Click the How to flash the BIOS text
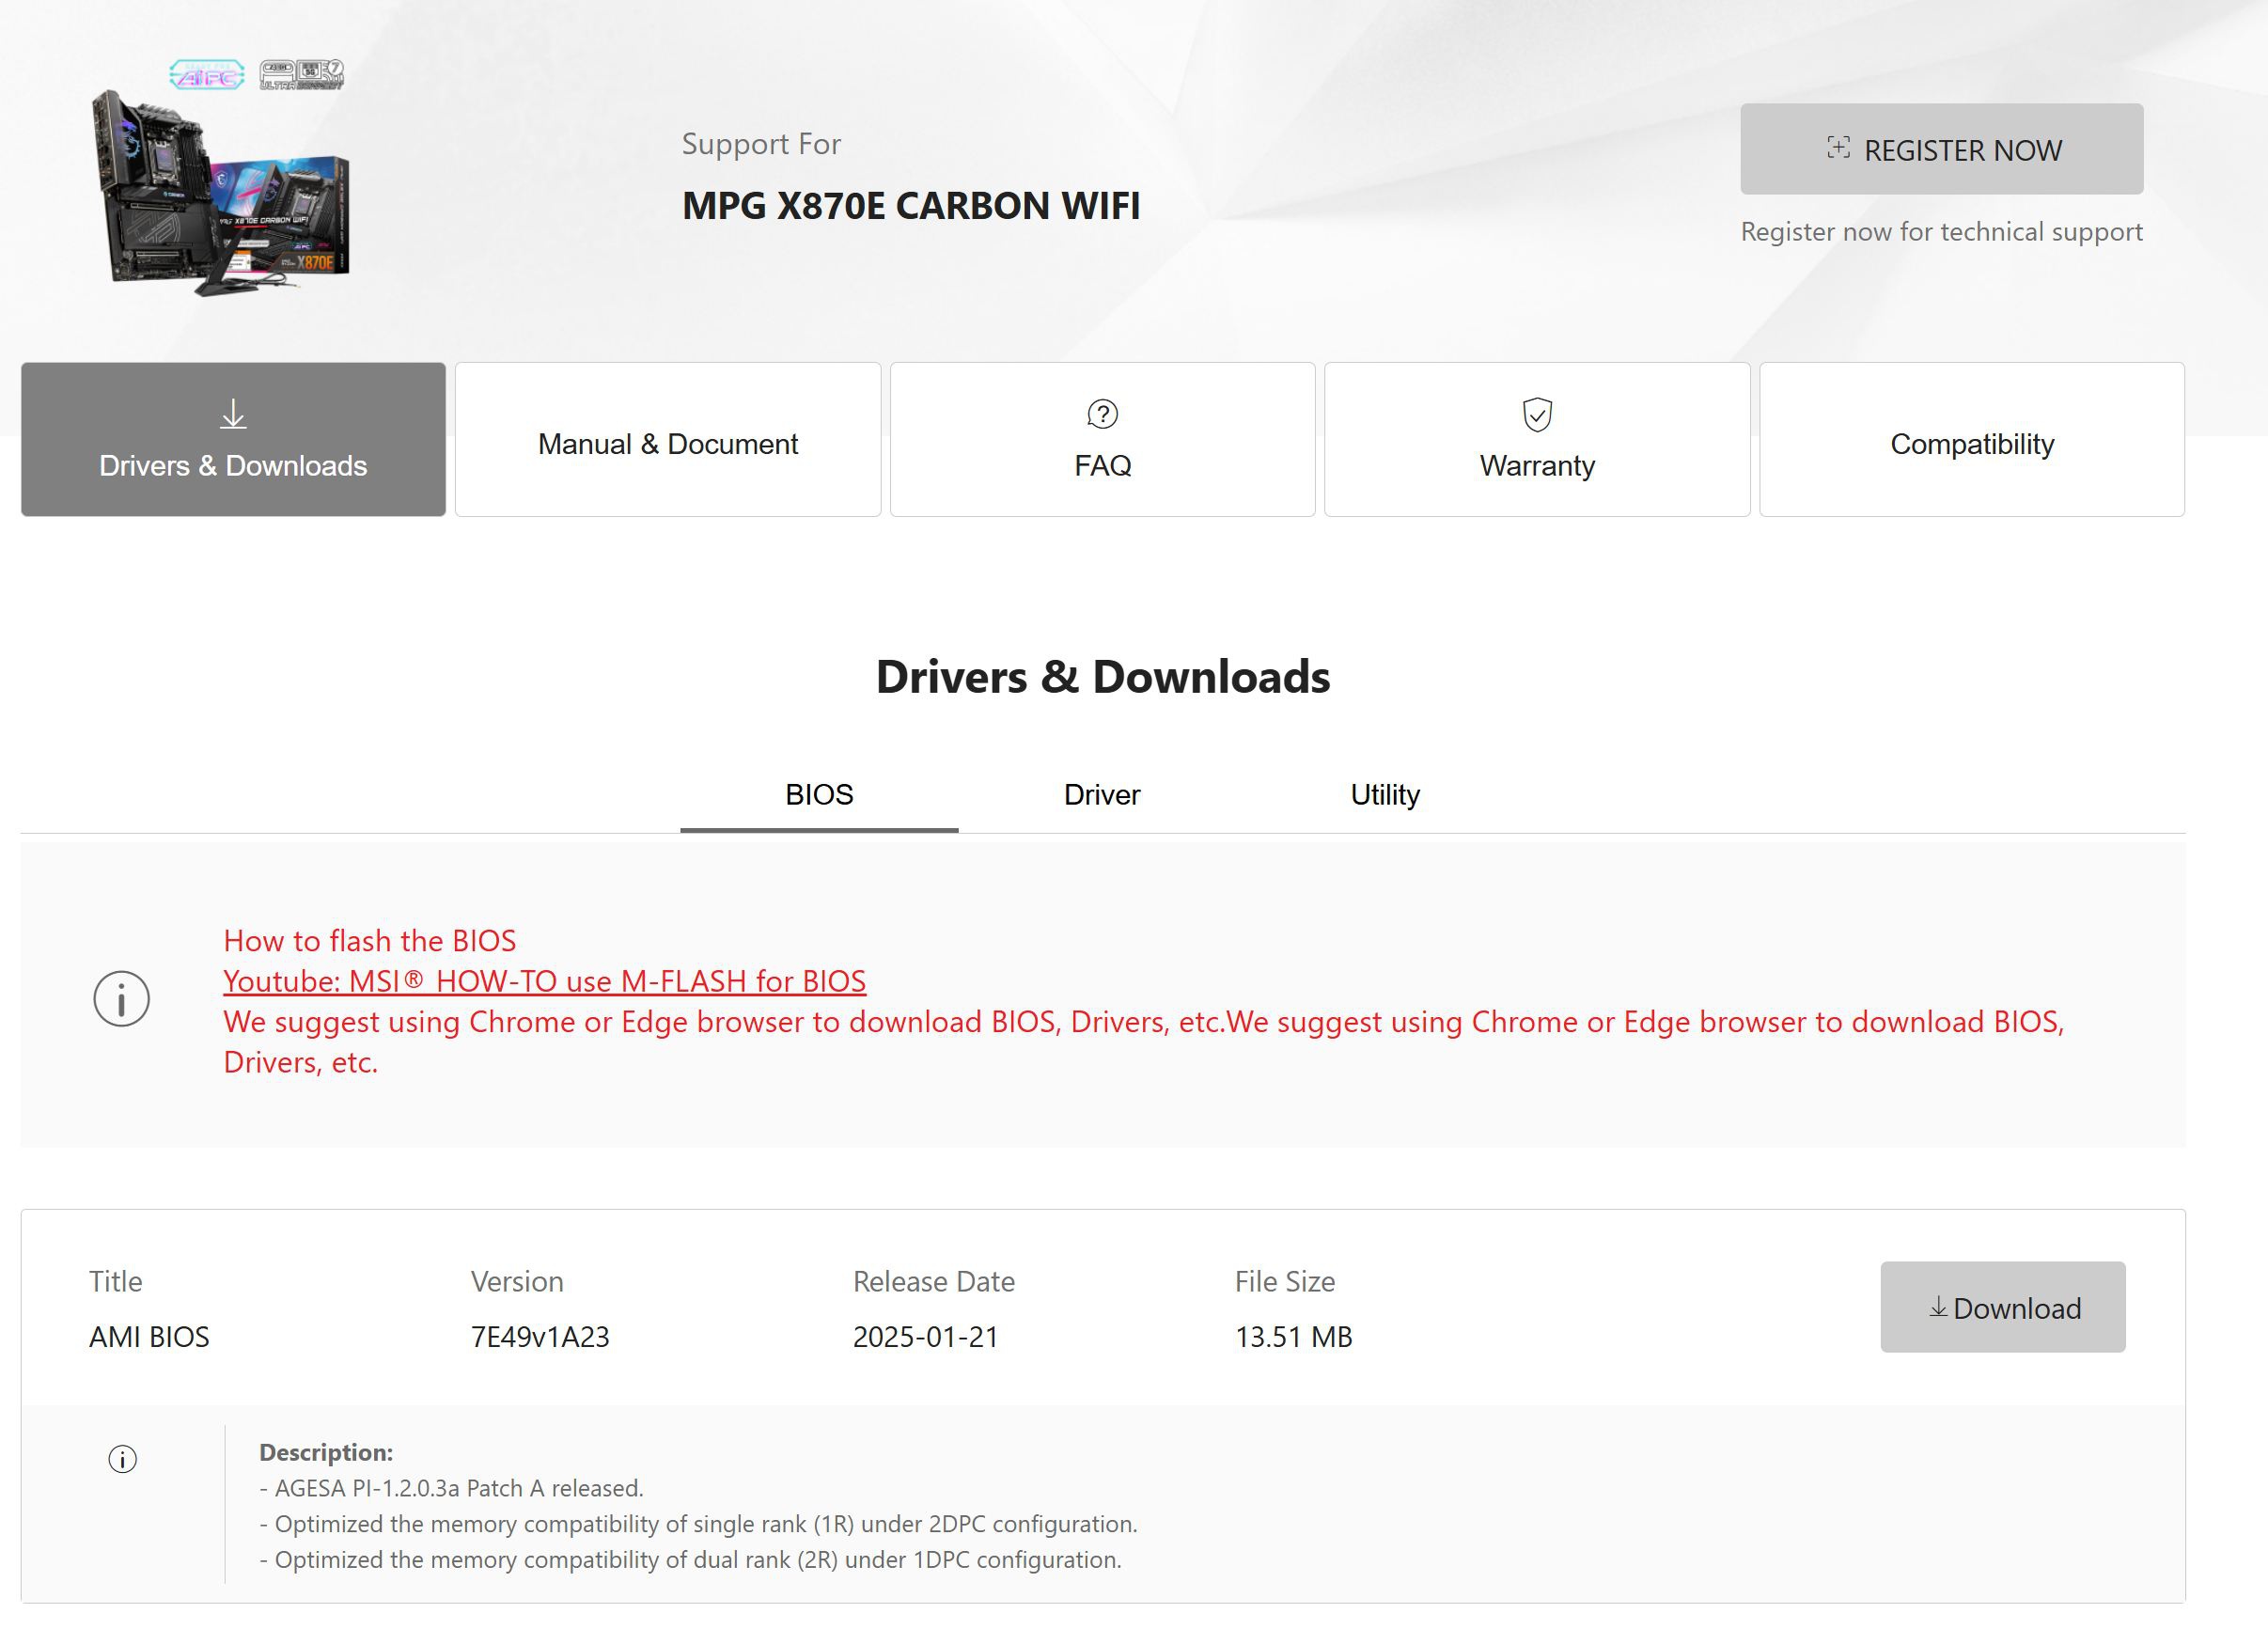 point(370,940)
